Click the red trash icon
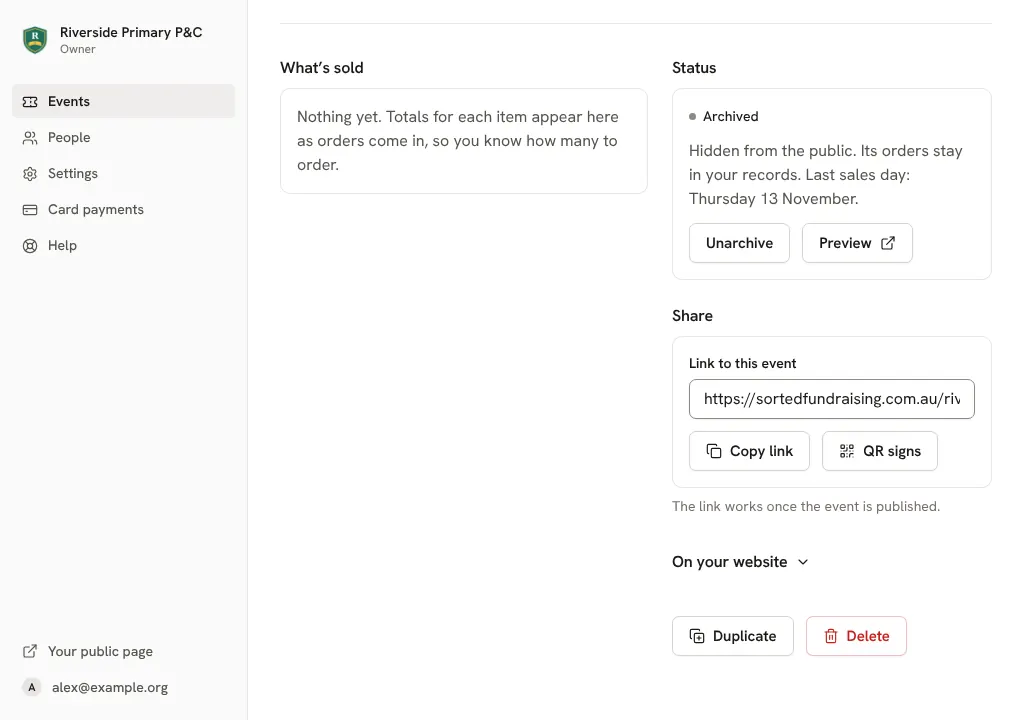The width and height of the screenshot is (1024, 720). pyautogui.click(x=831, y=636)
